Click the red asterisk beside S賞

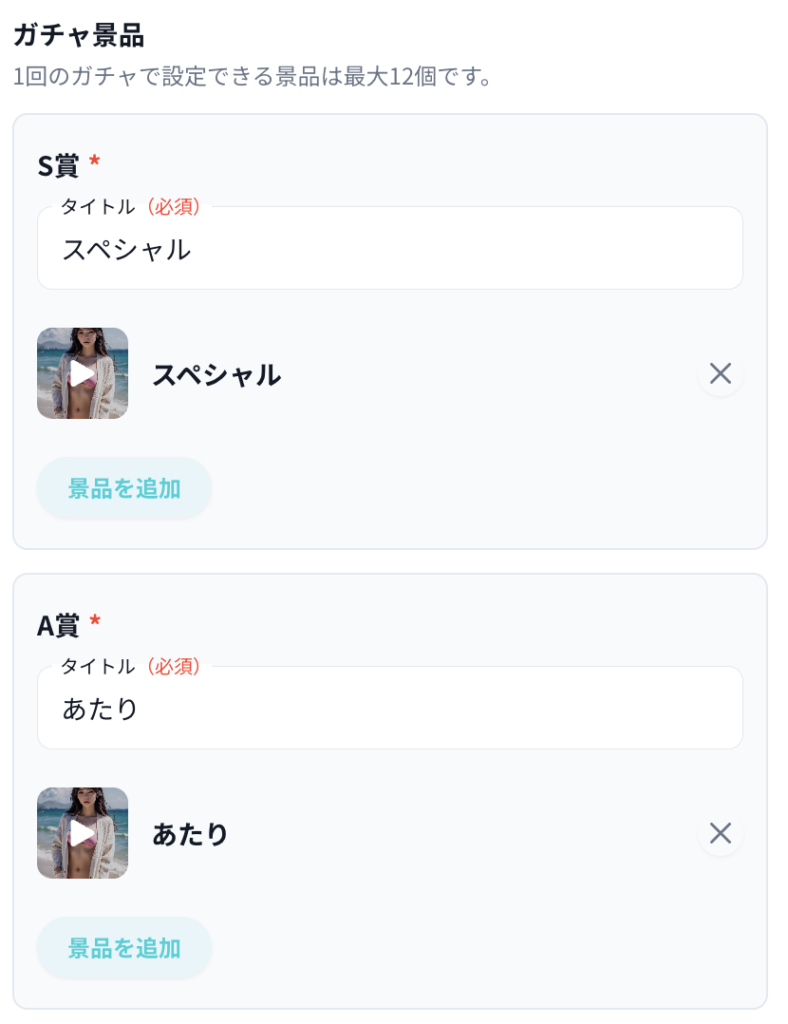pos(95,162)
